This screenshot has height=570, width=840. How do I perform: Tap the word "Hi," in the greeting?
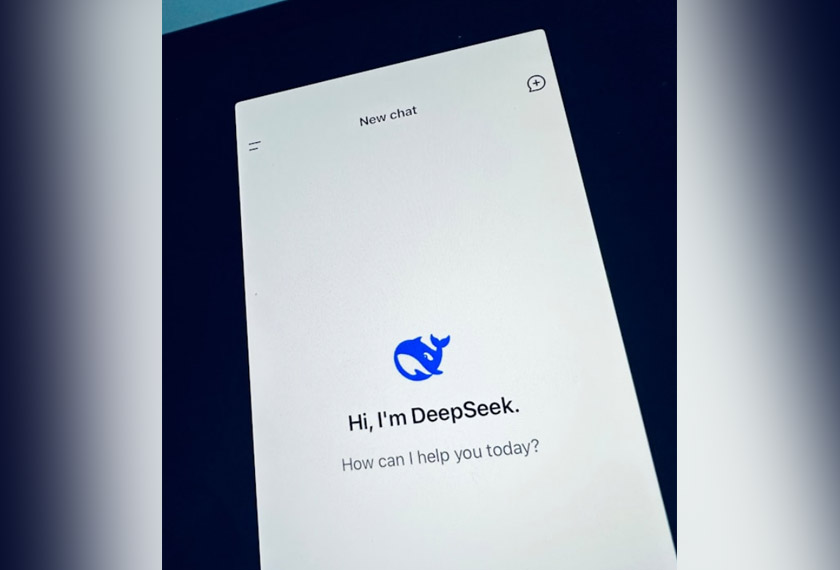360,423
